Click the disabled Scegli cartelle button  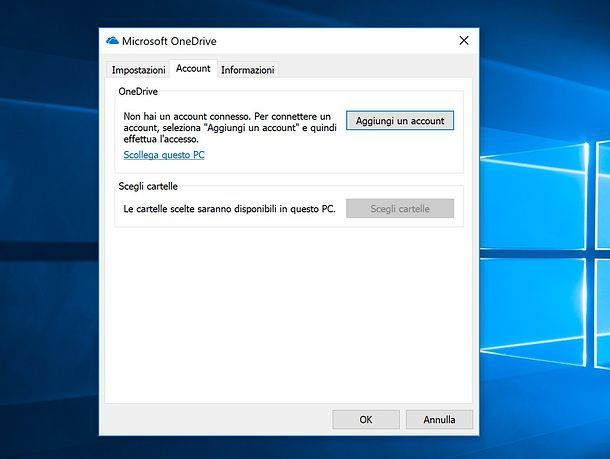coord(400,208)
